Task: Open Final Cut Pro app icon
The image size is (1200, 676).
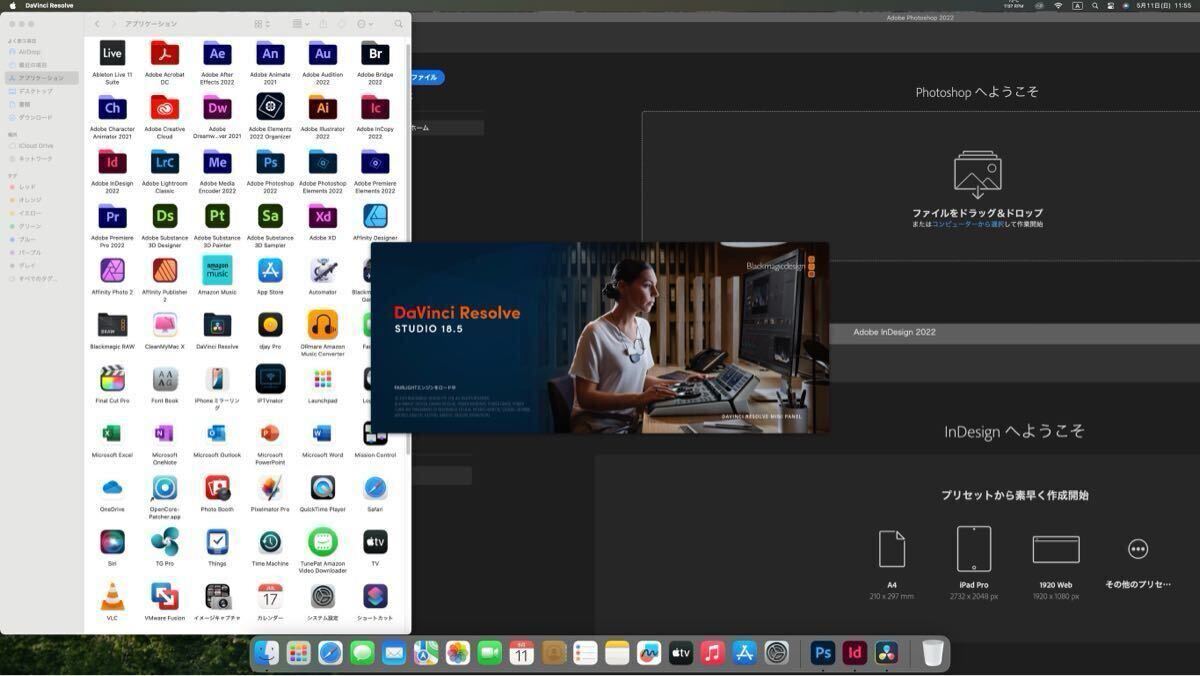Action: tap(112, 379)
